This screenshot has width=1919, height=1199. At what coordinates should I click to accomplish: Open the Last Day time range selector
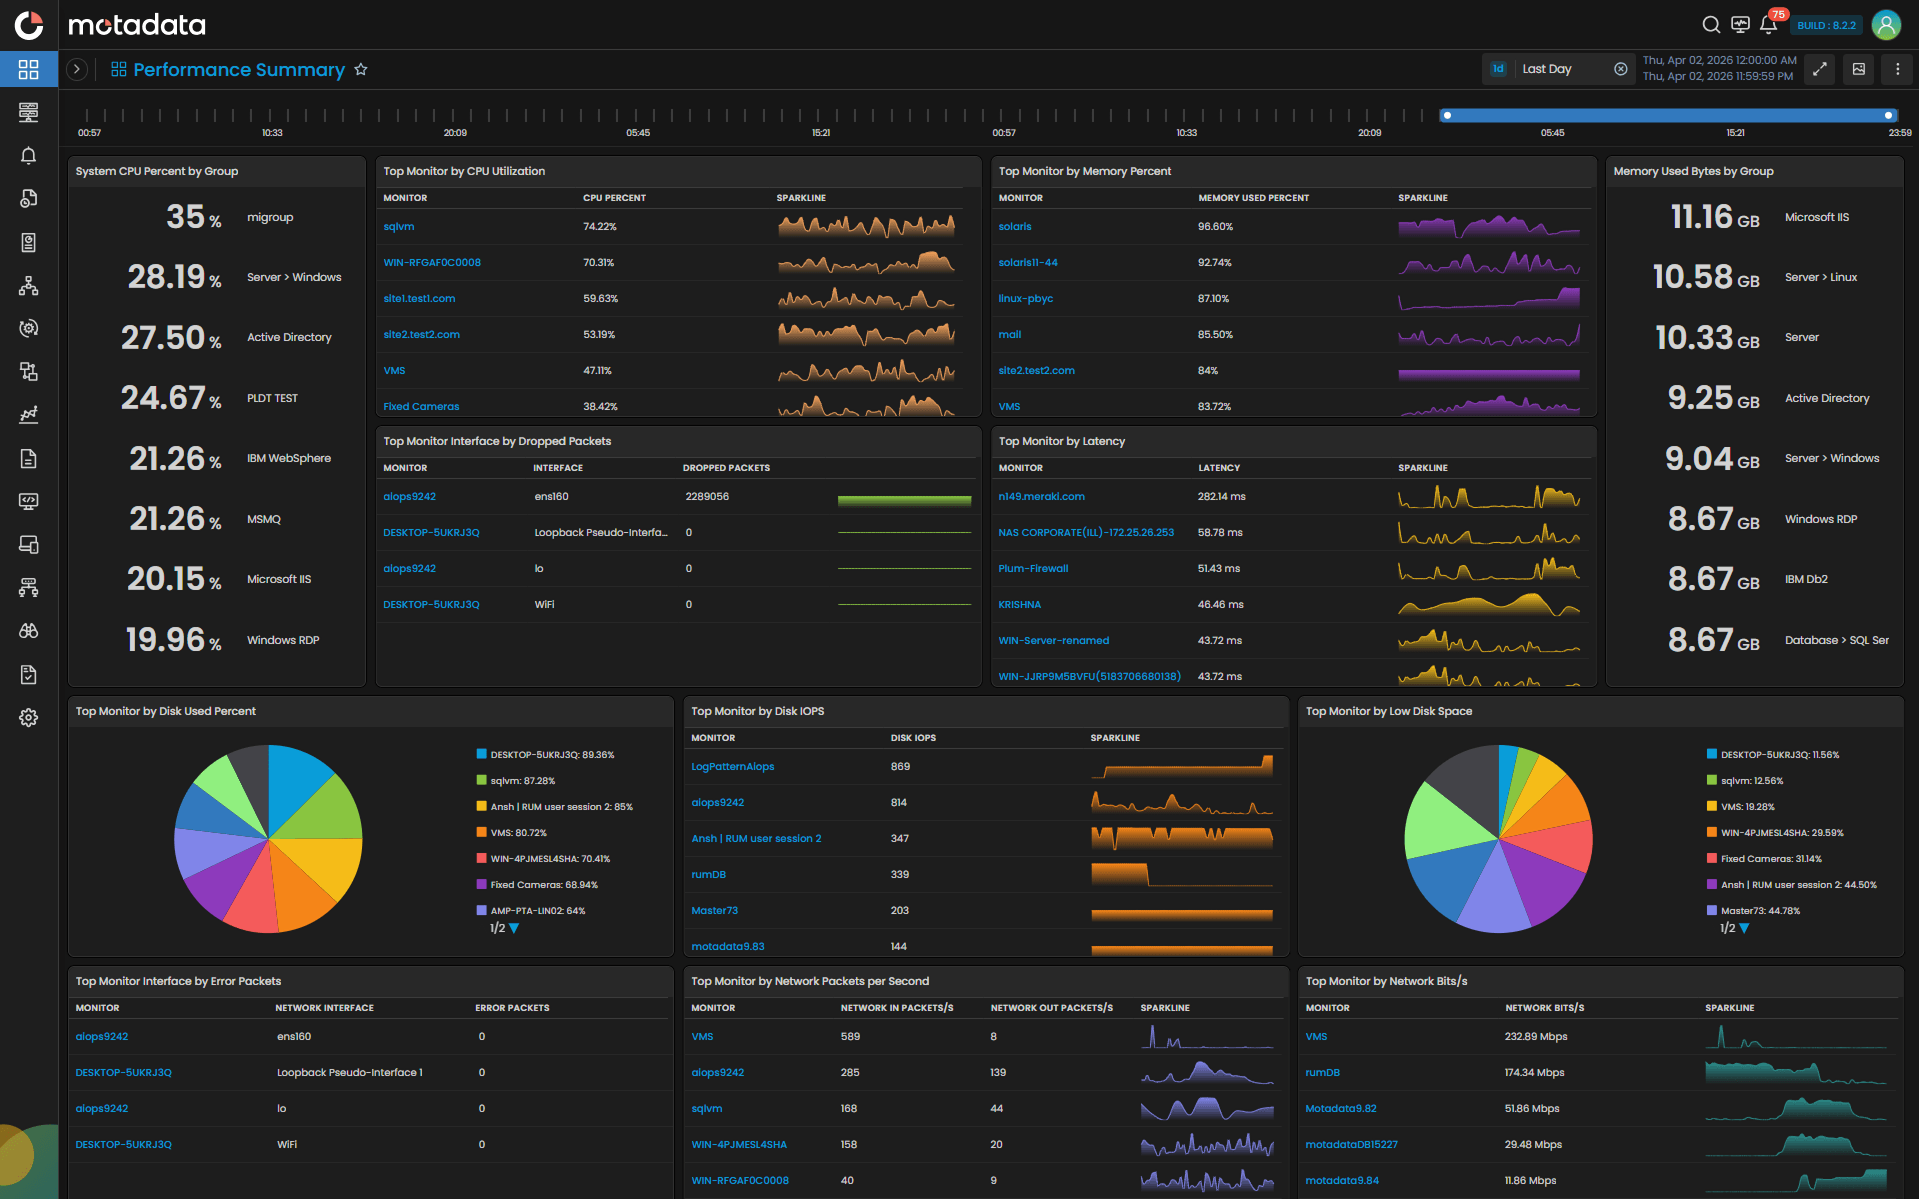point(1548,68)
